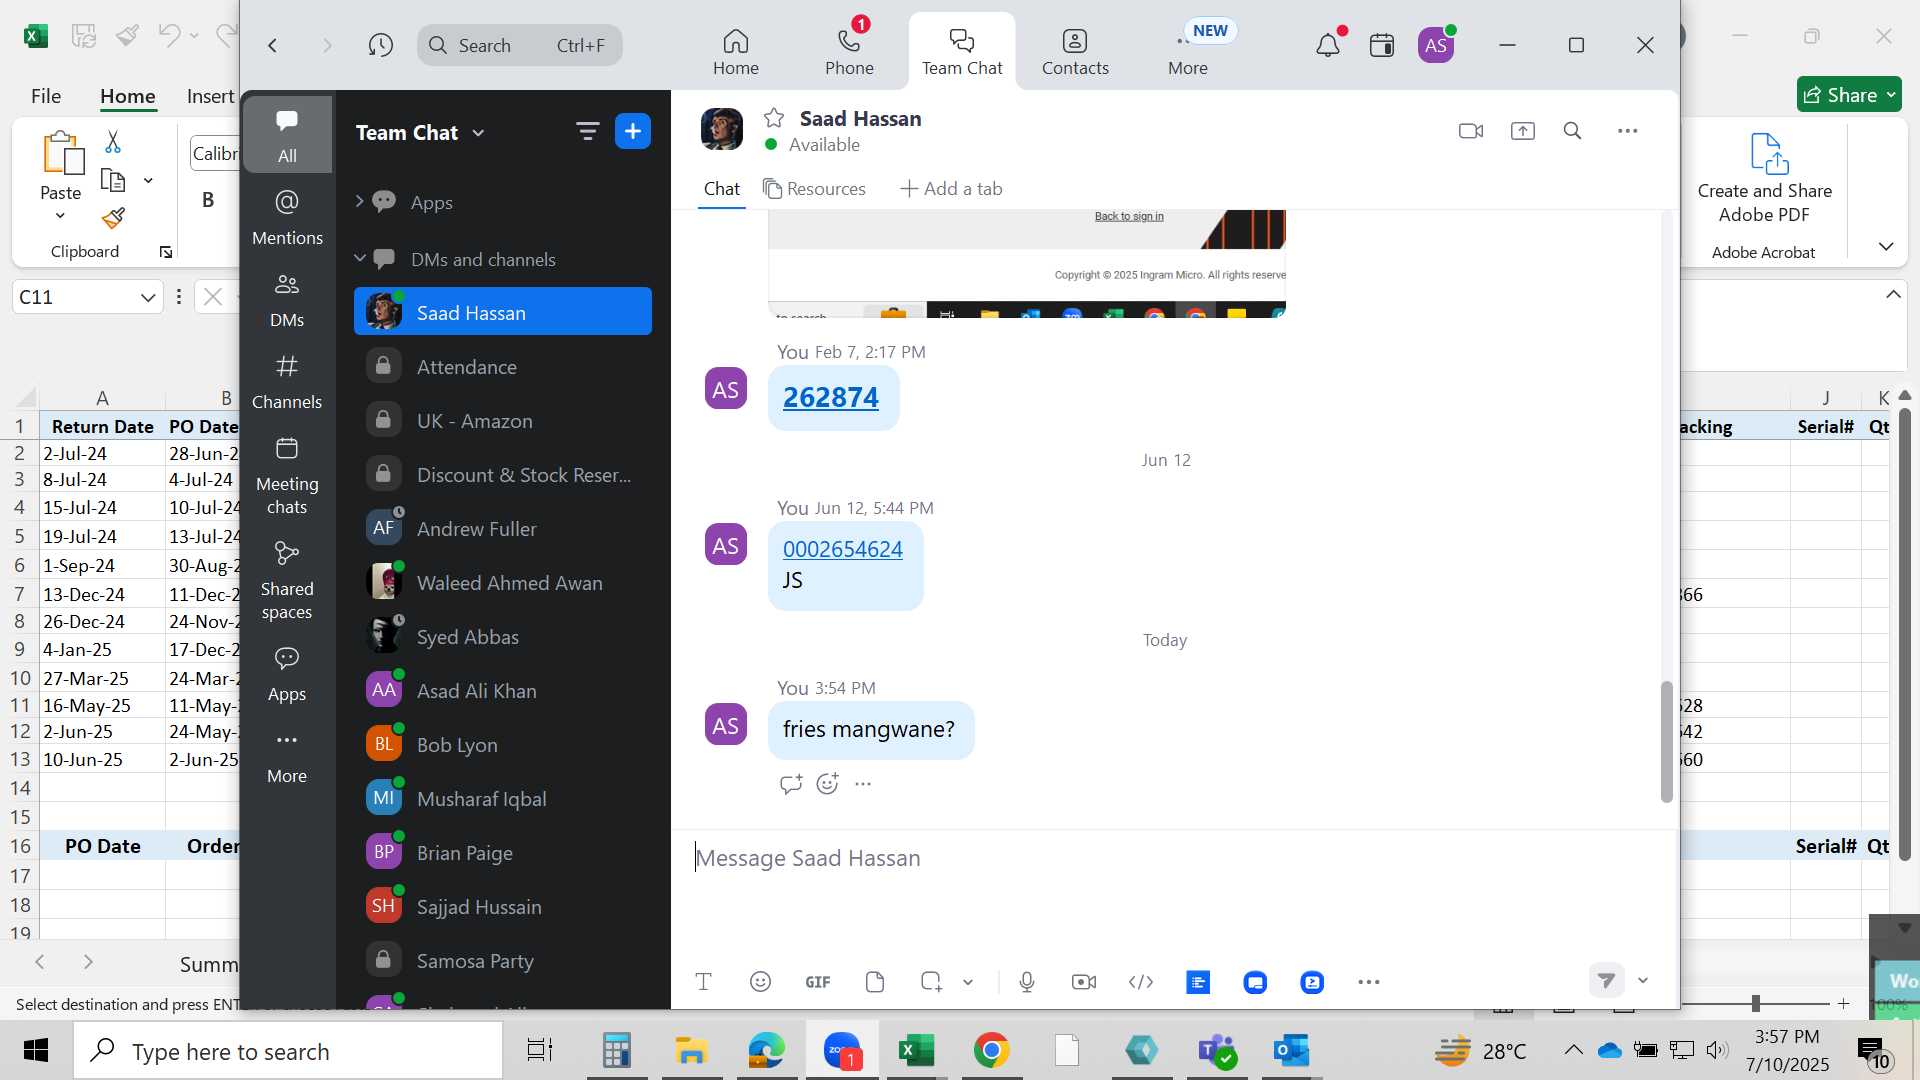Viewport: 1920px width, 1080px height.
Task: Switch to the Zoom Home tab
Action: tap(736, 50)
